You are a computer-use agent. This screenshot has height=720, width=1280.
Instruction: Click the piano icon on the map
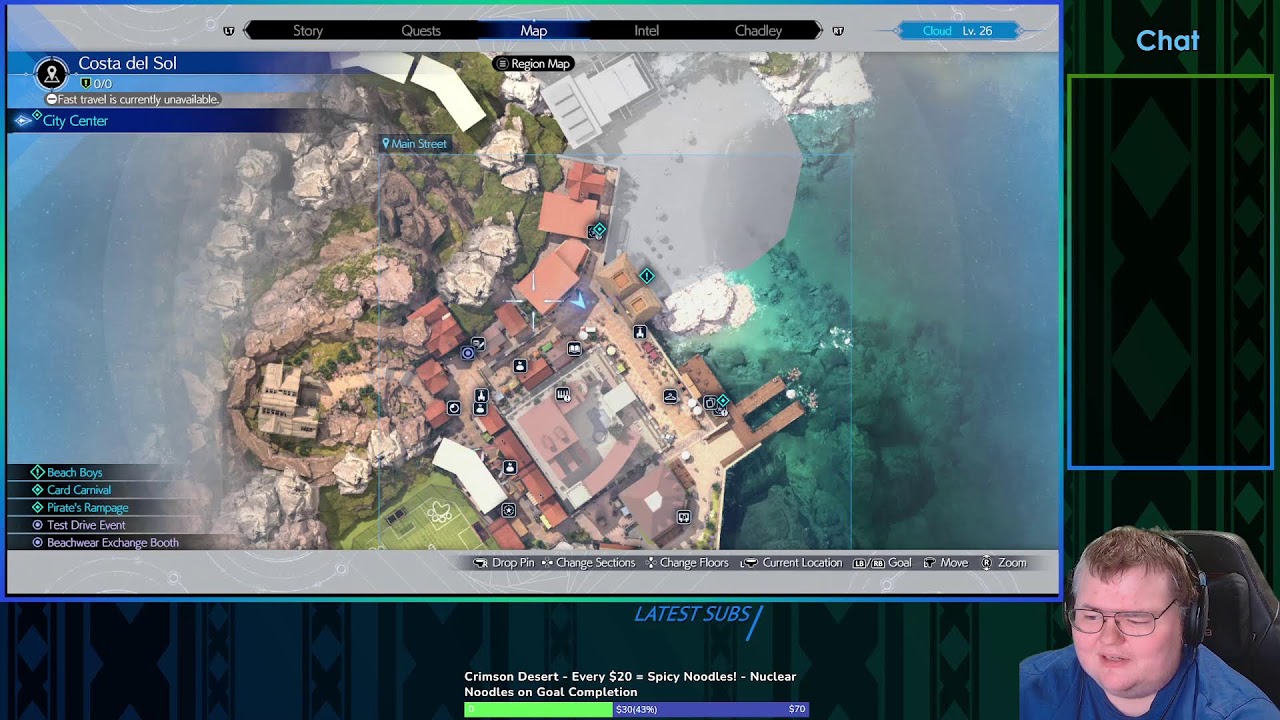coord(563,395)
